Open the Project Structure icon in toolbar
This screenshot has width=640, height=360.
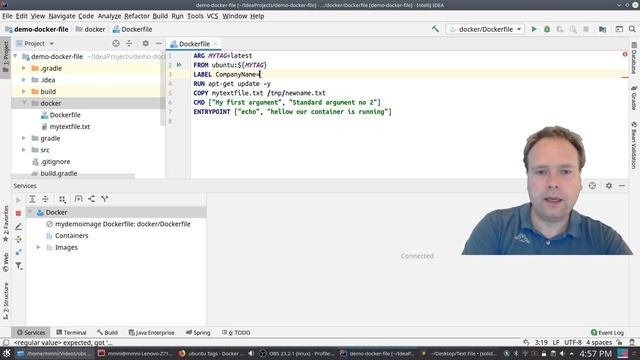602,29
